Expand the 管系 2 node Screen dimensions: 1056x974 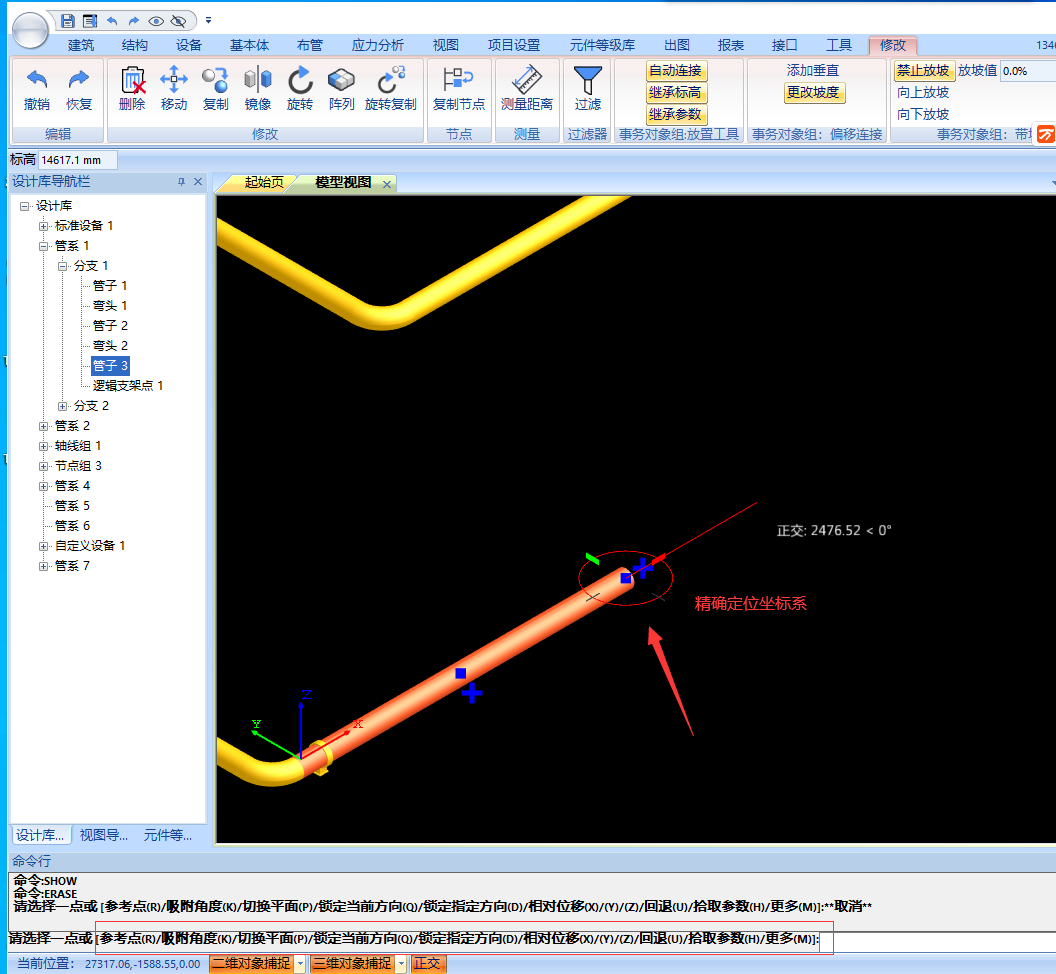coord(44,426)
